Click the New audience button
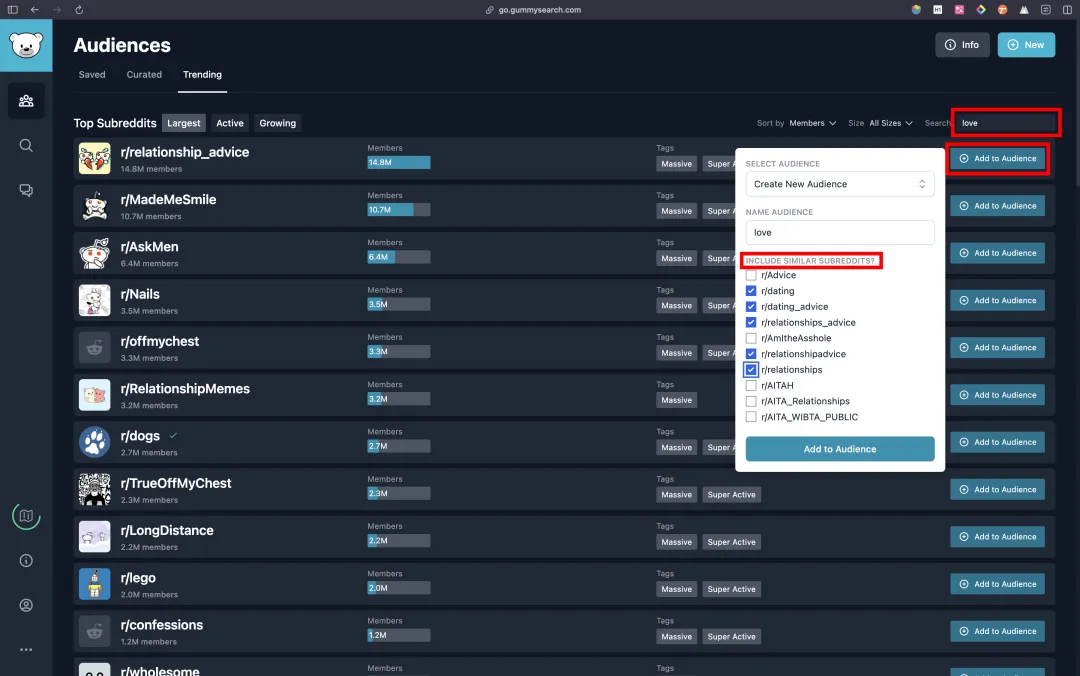1080x676 pixels. pyautogui.click(x=1026, y=45)
